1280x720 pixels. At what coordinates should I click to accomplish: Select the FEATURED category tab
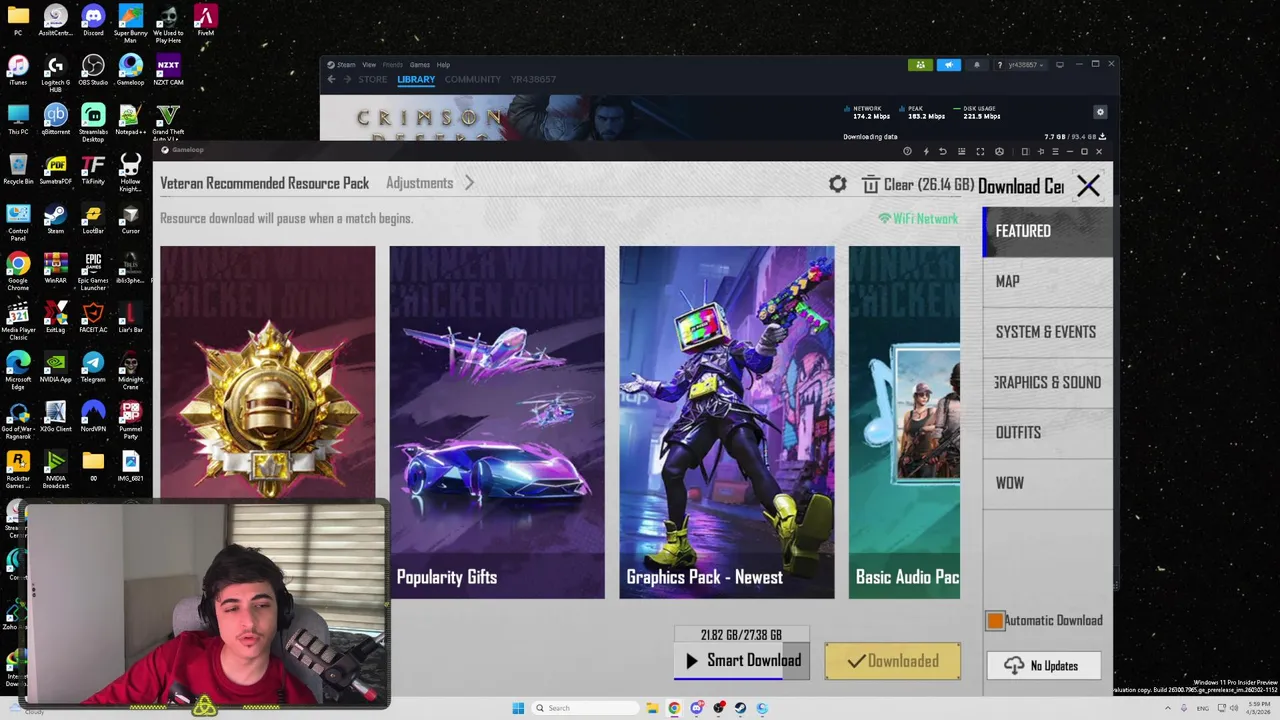pos(1047,231)
